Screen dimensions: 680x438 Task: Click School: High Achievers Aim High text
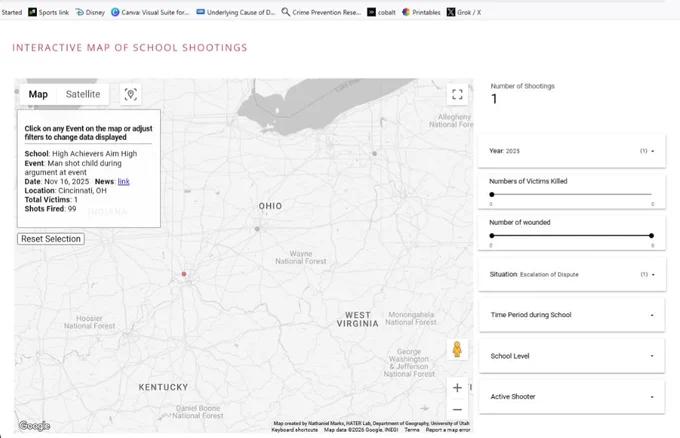pos(81,154)
